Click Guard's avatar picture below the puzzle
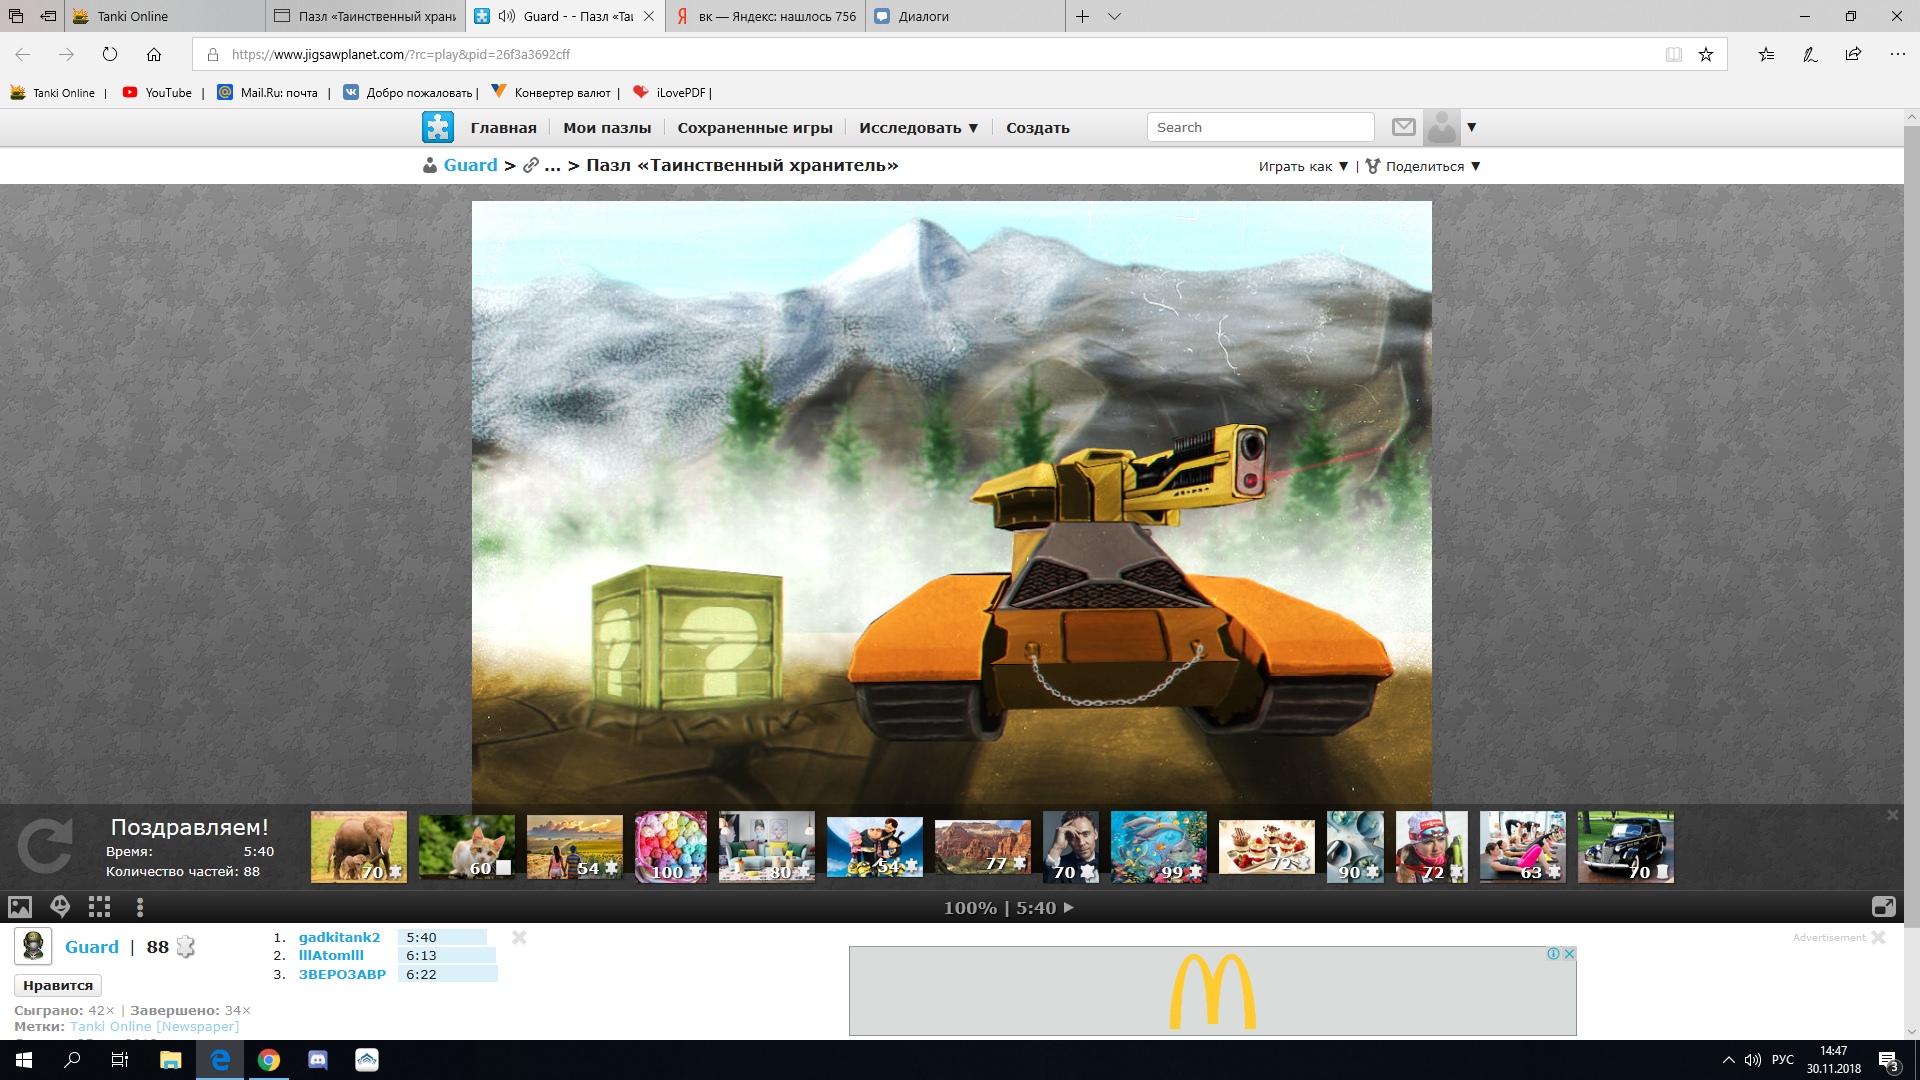 (x=33, y=946)
